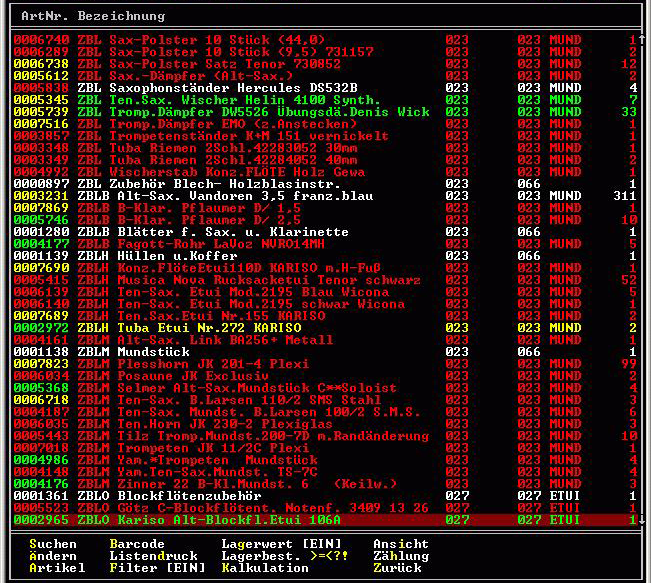
Task: Click article number 0003231
Action: pos(41,196)
